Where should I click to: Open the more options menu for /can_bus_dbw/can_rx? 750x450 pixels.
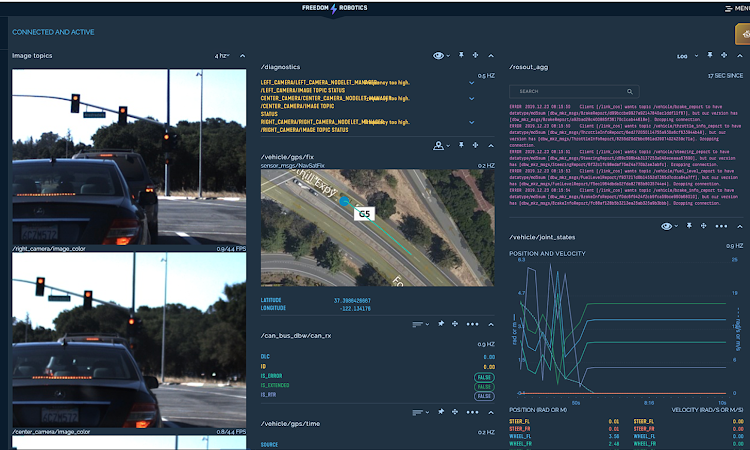coord(473,324)
